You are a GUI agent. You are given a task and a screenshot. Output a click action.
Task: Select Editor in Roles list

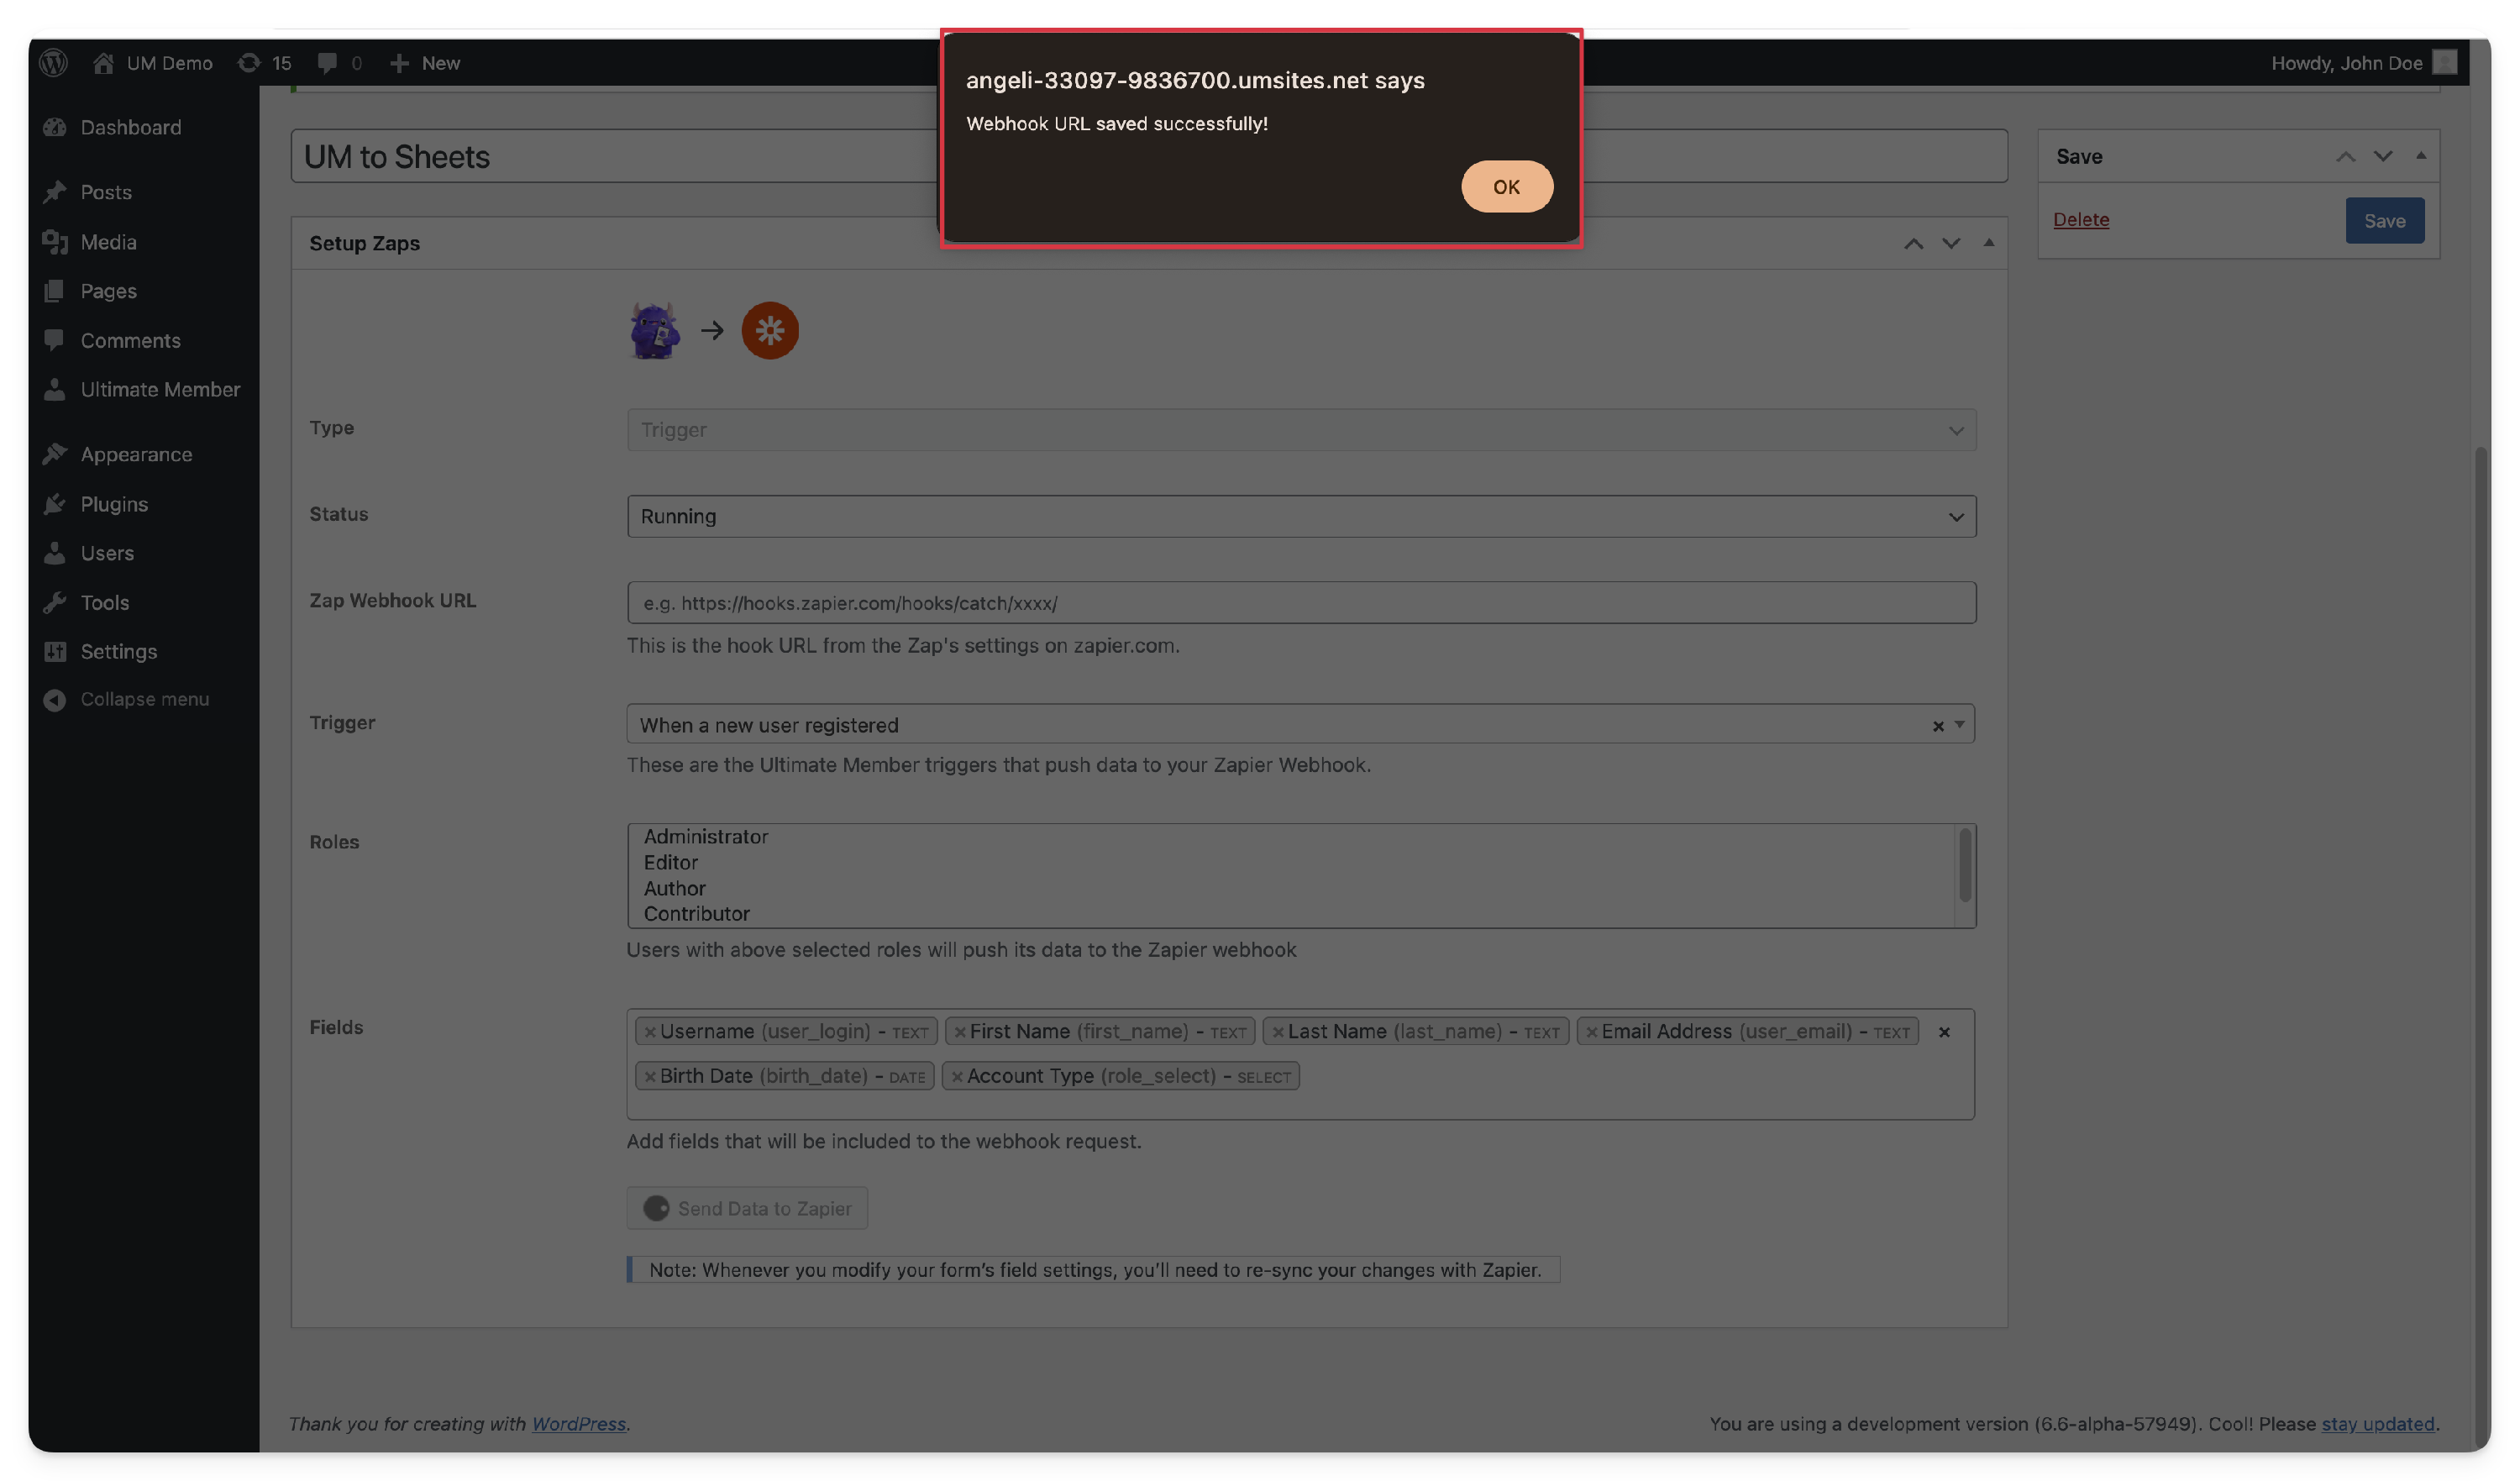[x=670, y=863]
